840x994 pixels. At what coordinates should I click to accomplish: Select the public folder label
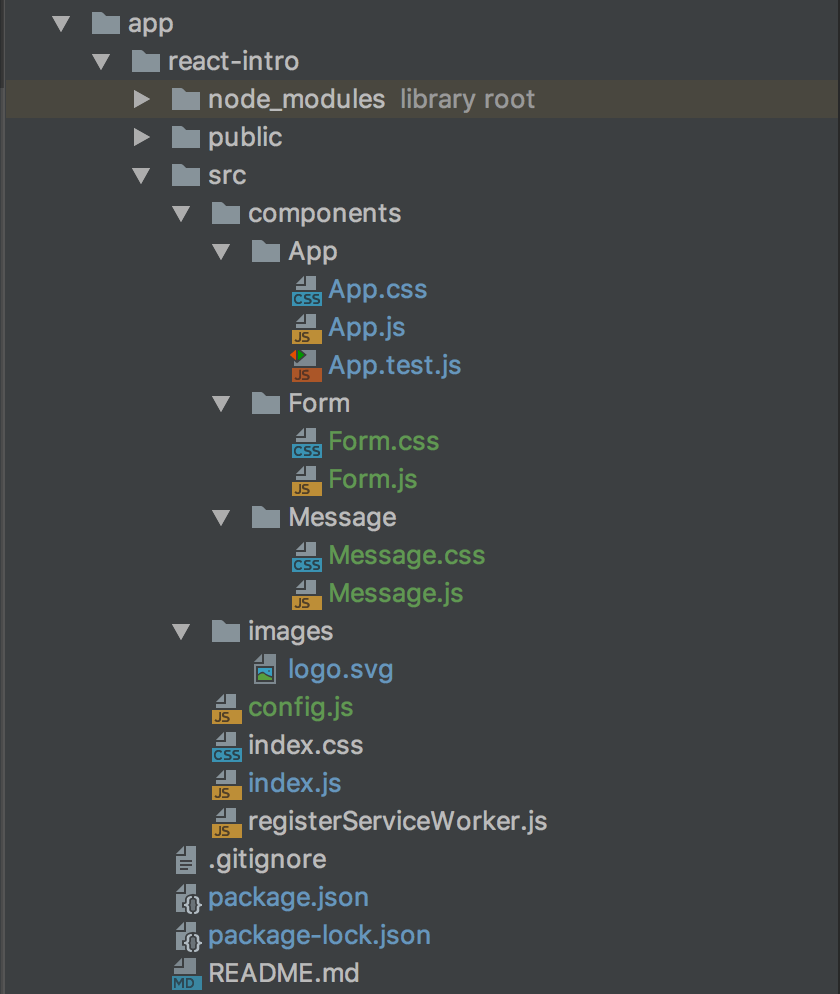pyautogui.click(x=245, y=138)
